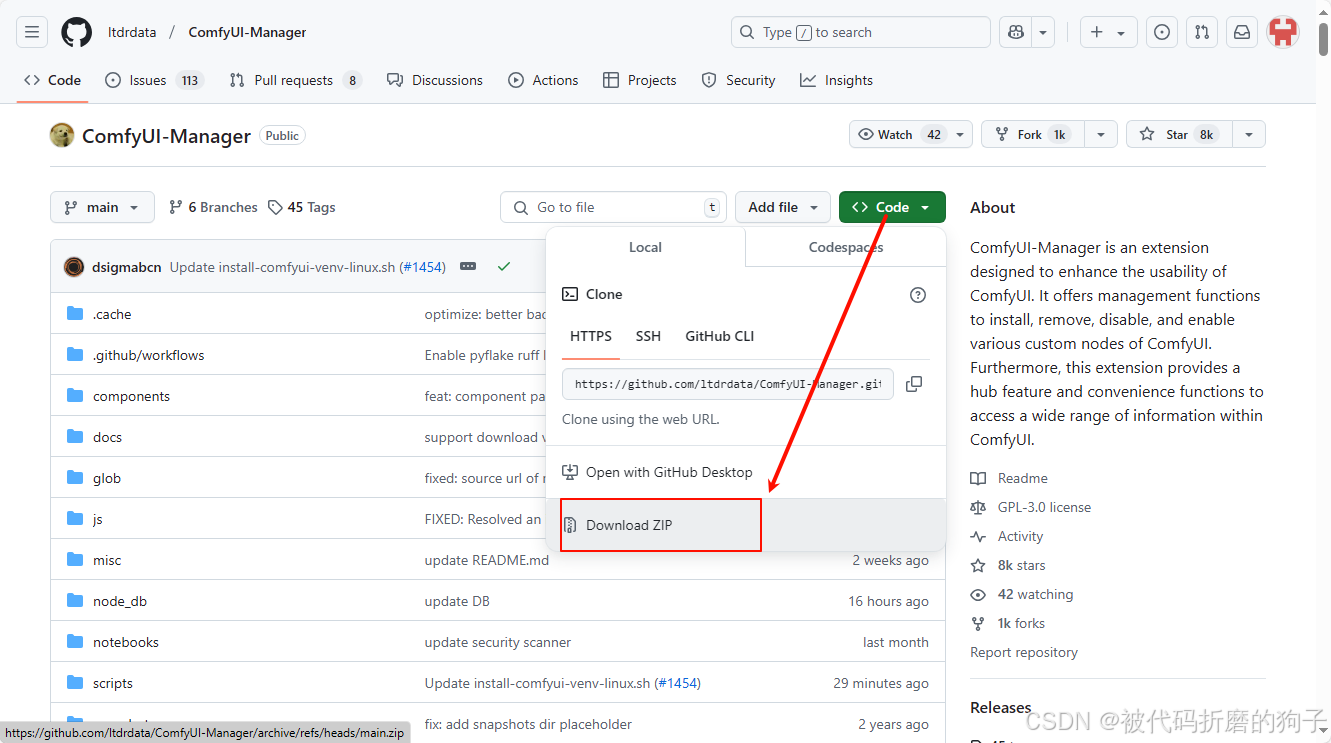Open the notebooks folder
Viewport: 1331px width, 743px height.
coord(126,642)
